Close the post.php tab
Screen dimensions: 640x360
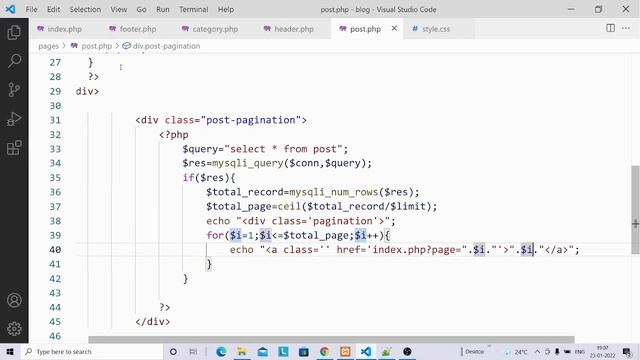pos(394,29)
